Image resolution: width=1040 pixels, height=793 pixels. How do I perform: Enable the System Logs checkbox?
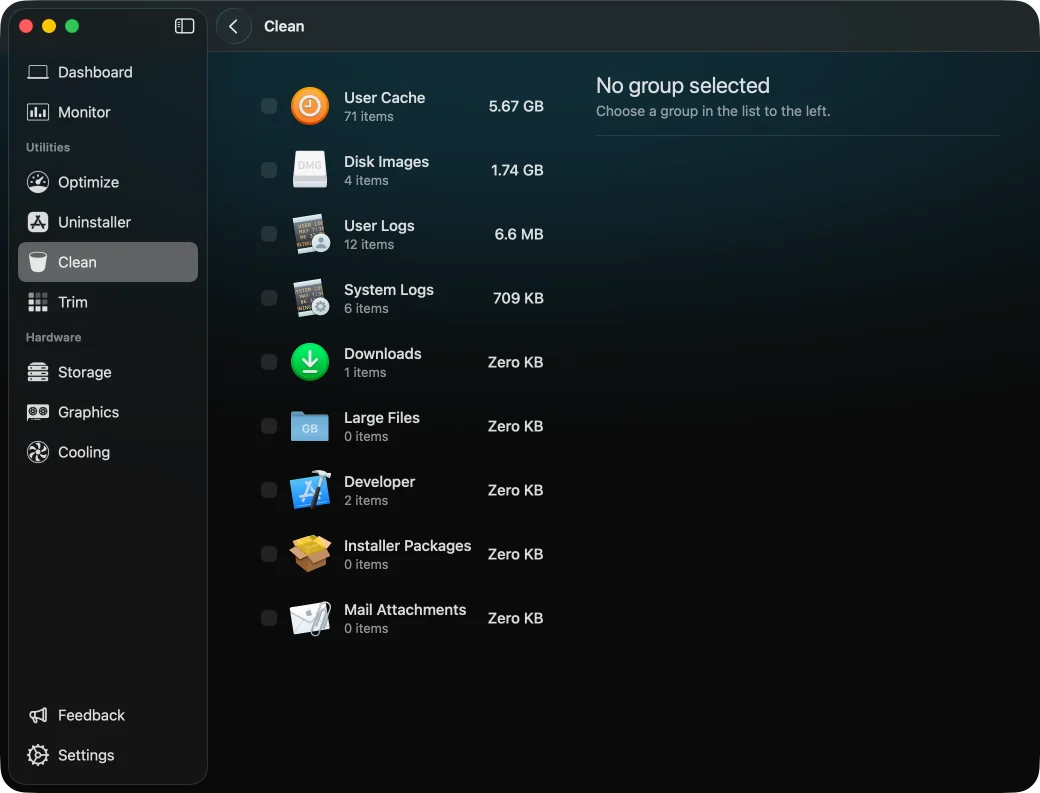tap(269, 298)
